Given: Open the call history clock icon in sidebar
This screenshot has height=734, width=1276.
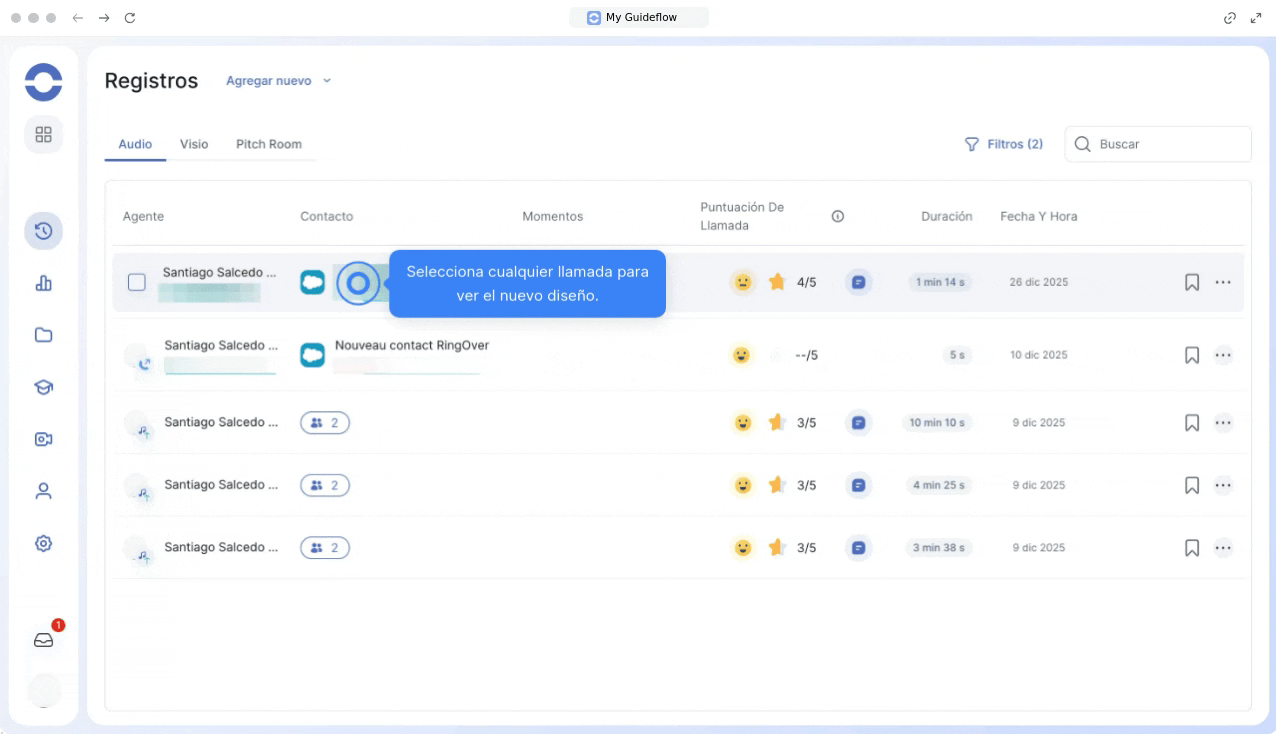Looking at the screenshot, I should (x=43, y=231).
